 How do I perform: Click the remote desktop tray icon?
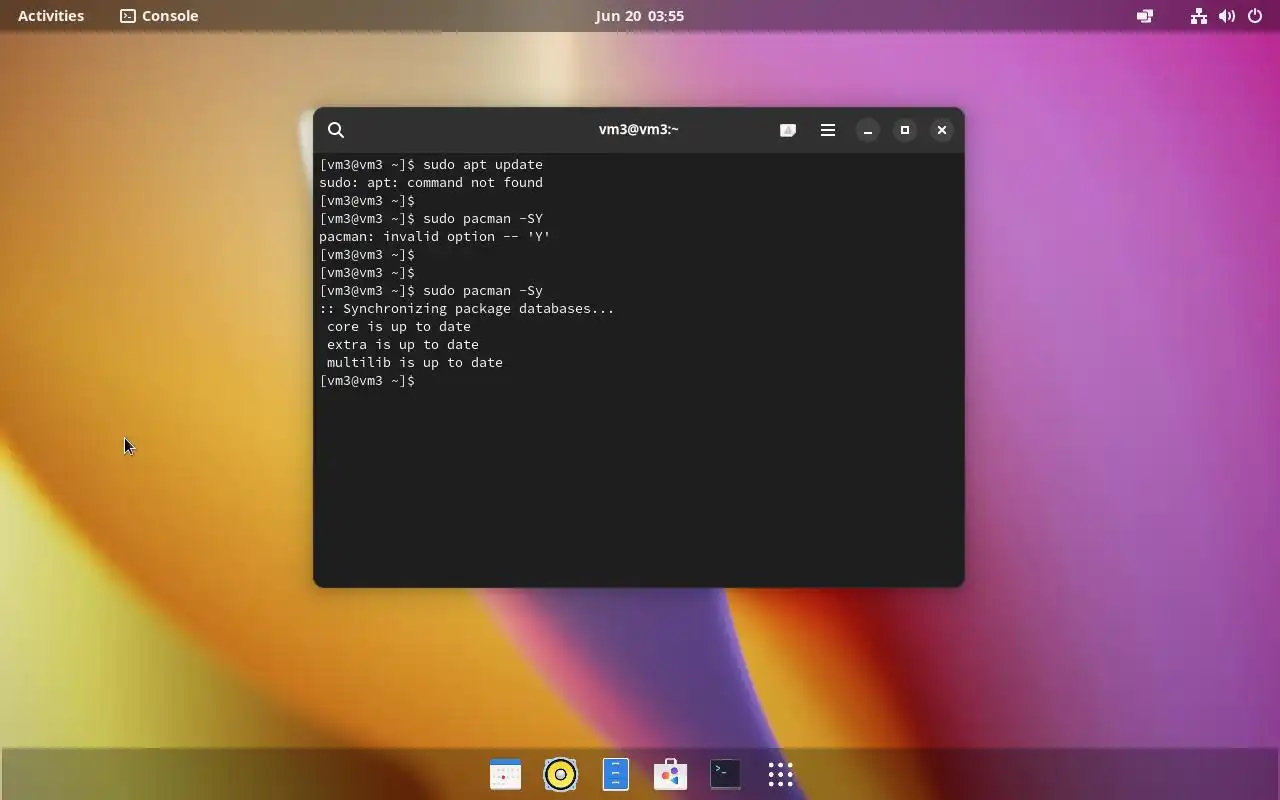click(1145, 16)
